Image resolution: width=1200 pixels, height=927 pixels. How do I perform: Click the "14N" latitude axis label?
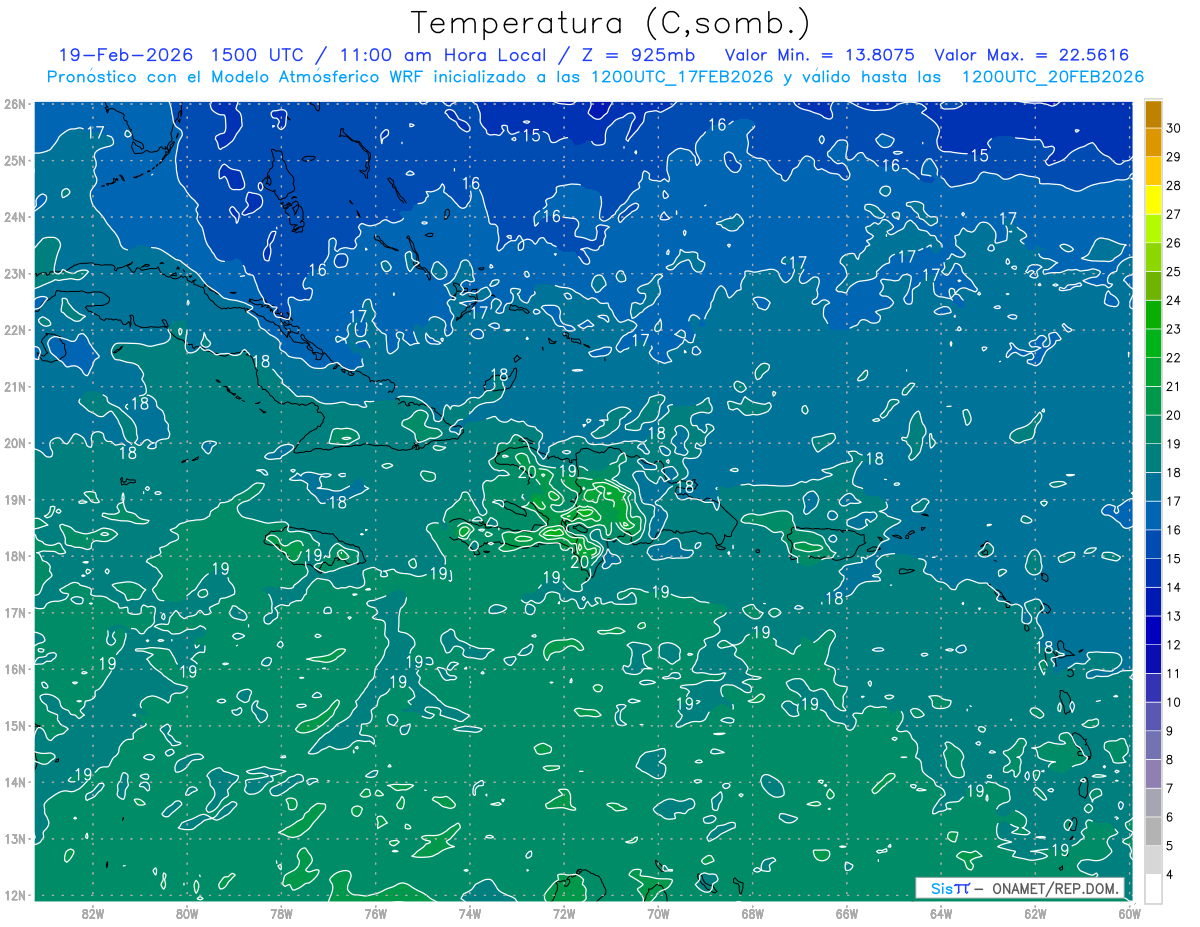pyautogui.click(x=15, y=782)
